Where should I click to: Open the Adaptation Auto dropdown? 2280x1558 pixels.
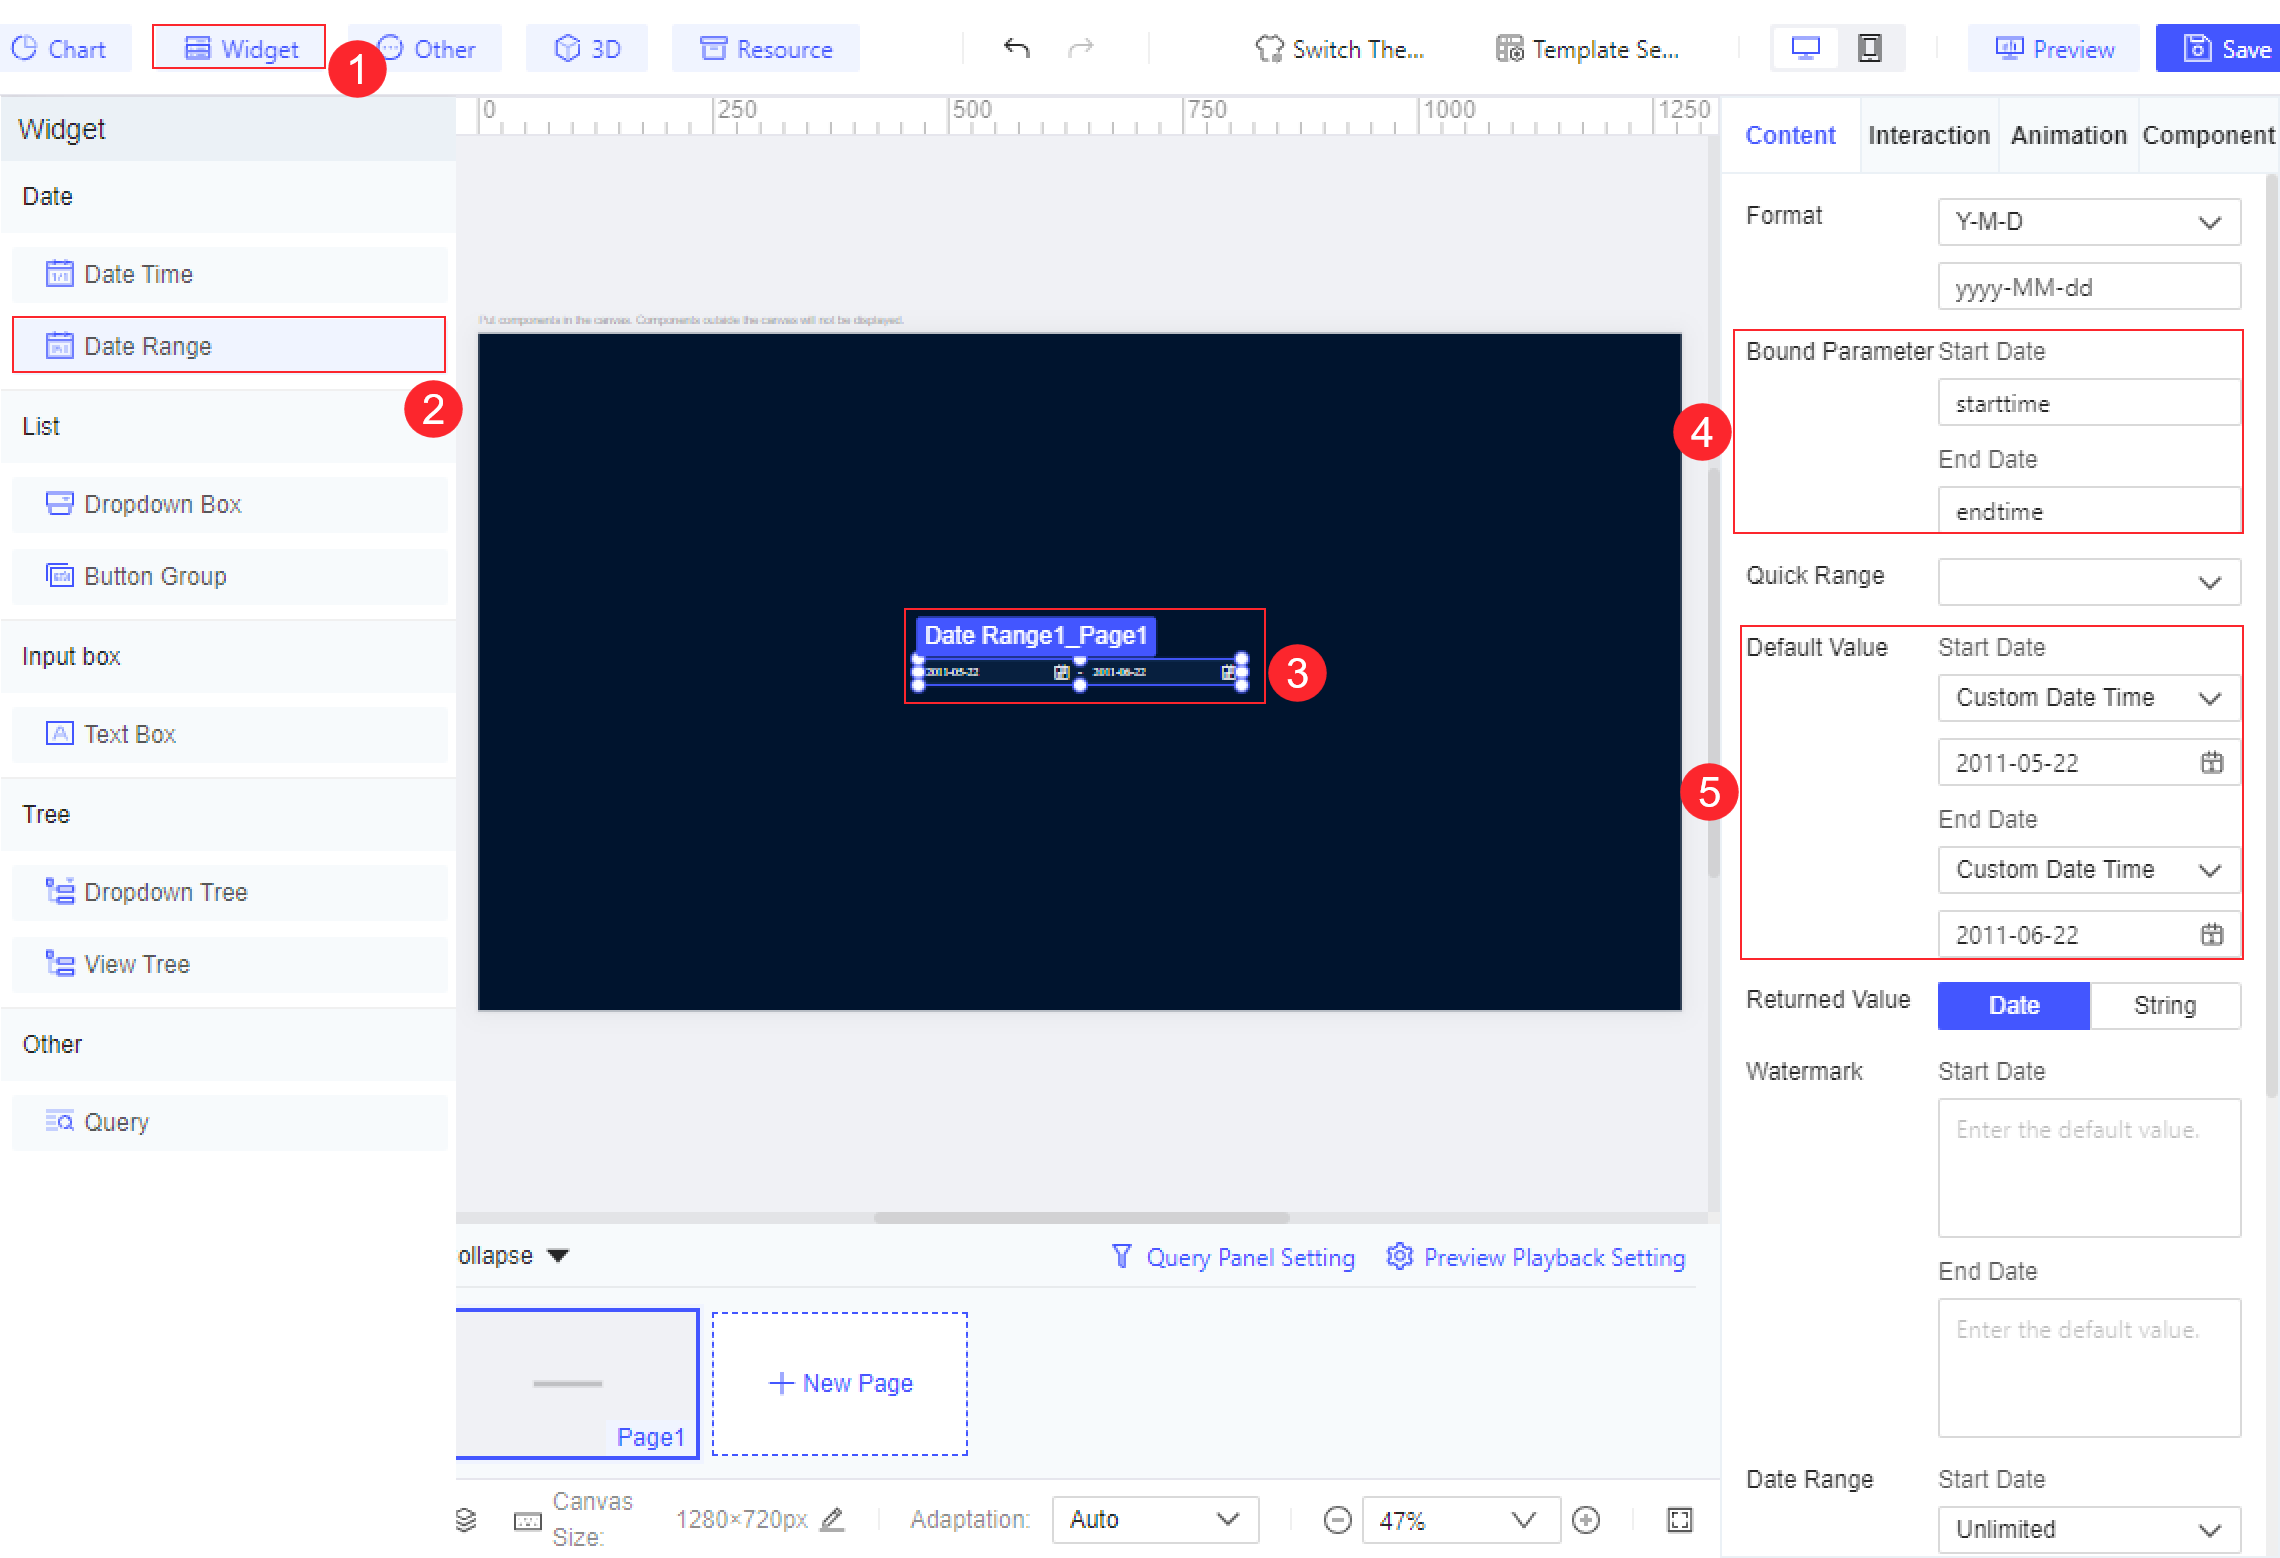(1155, 1520)
